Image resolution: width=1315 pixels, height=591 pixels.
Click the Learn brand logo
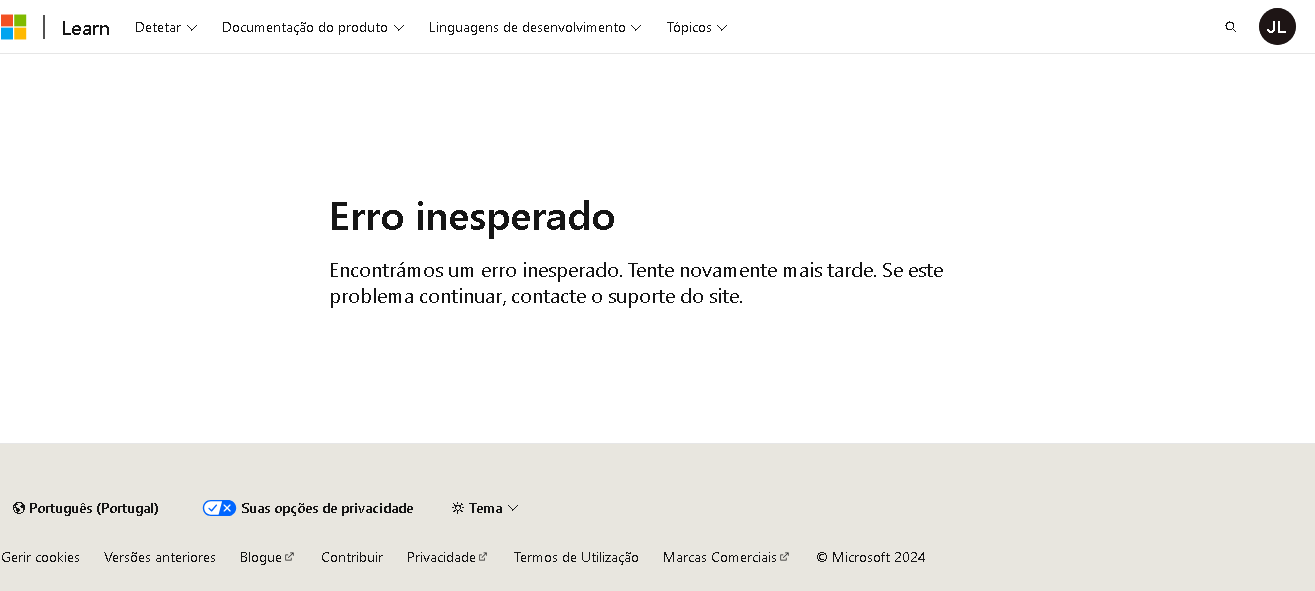85,27
